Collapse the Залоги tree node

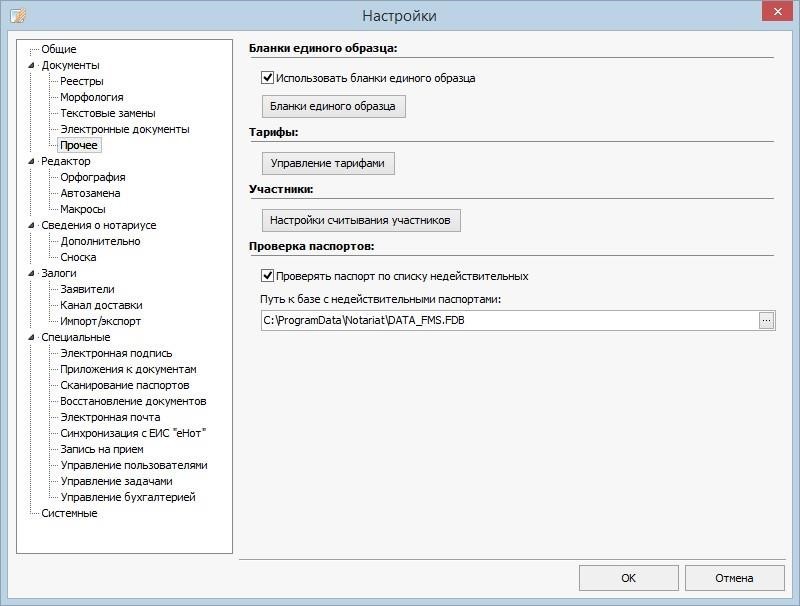(31, 274)
